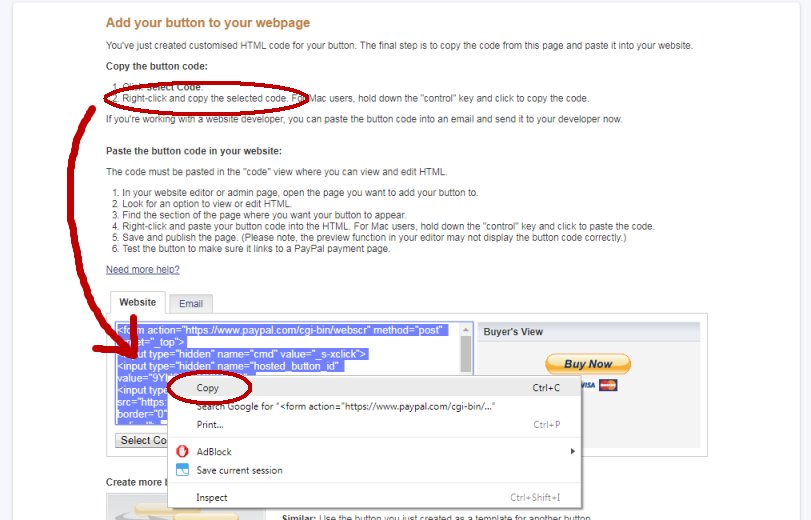Click the Add your button to your webpage heading
The image size is (811, 520).
coord(208,23)
